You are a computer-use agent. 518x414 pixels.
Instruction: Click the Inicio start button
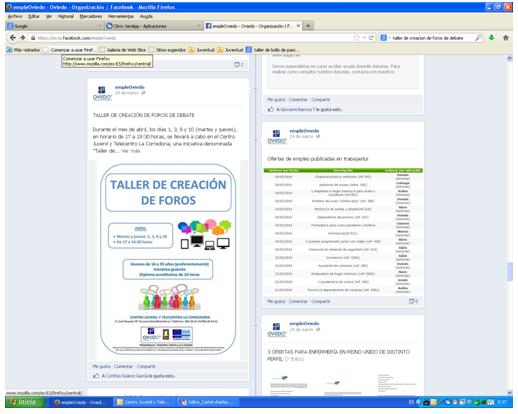pyautogui.click(x=25, y=402)
